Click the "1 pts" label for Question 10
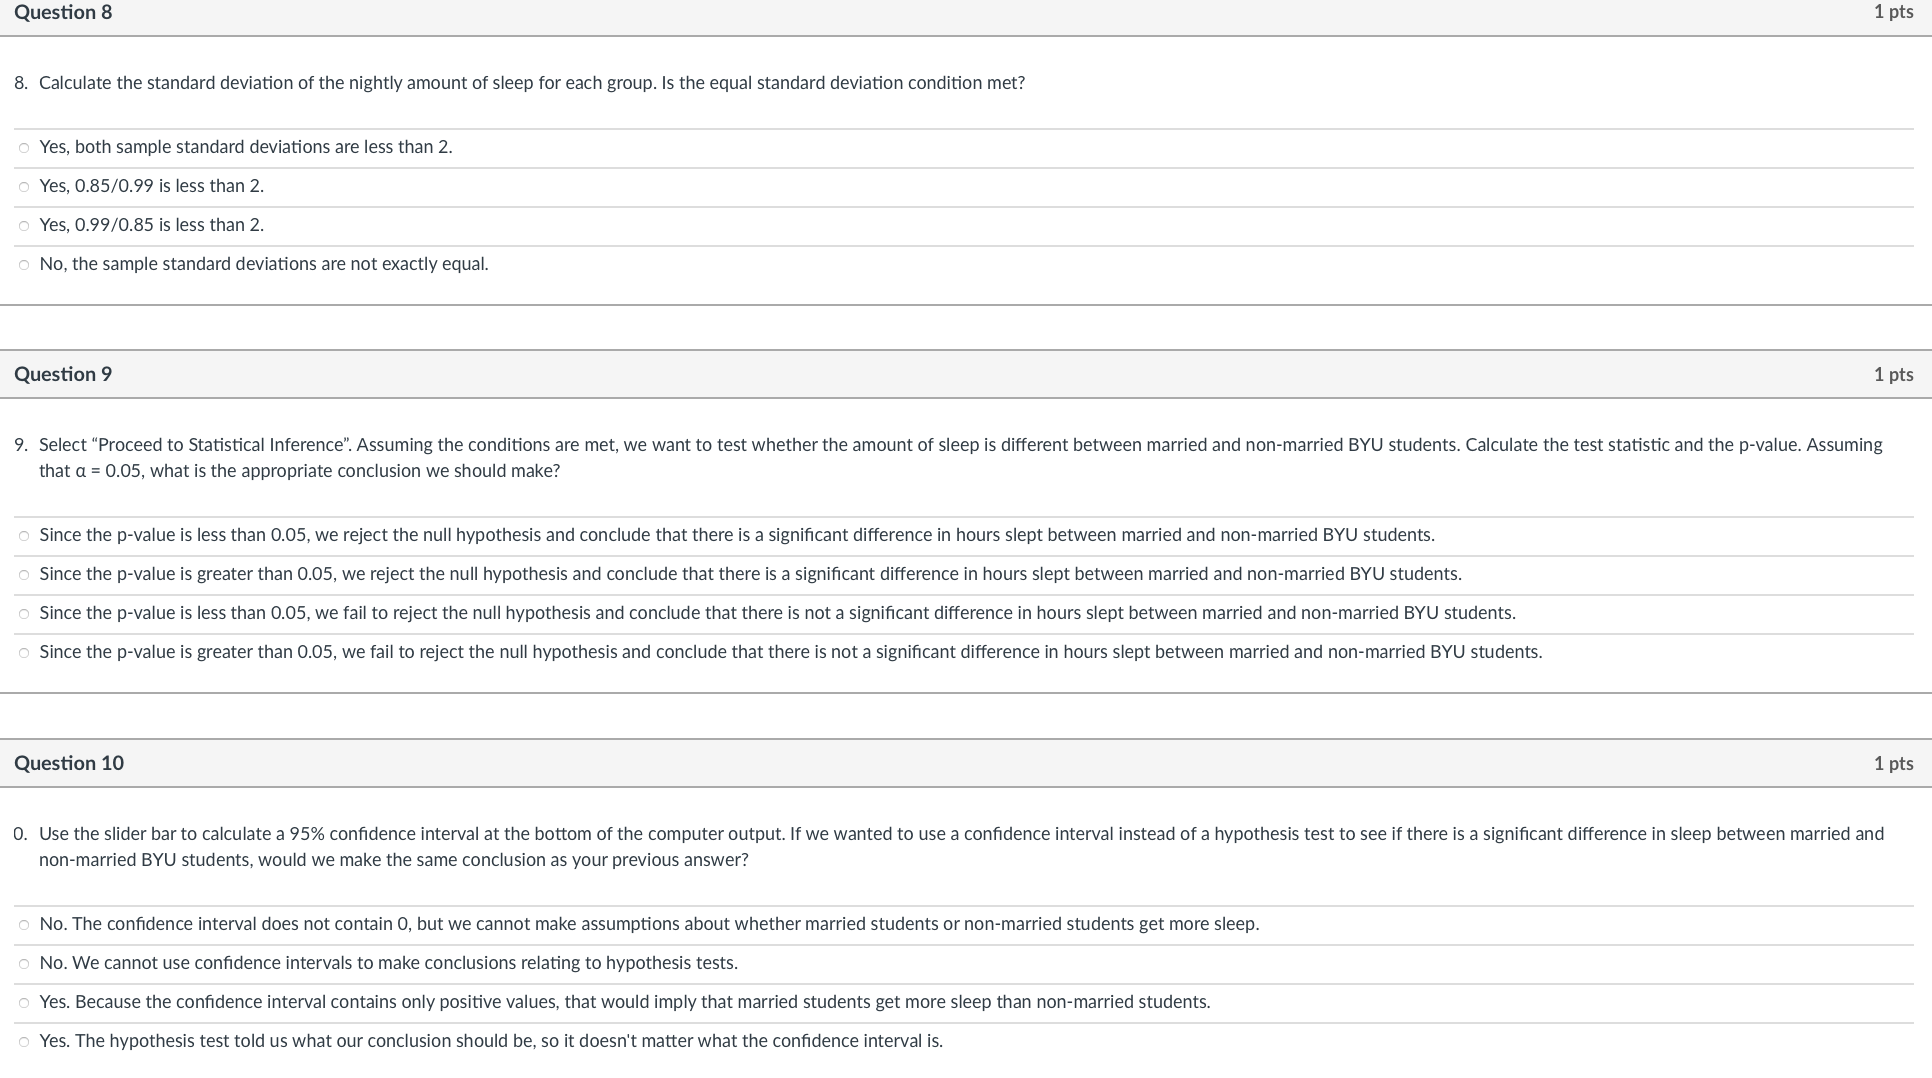This screenshot has width=1932, height=1078. pyautogui.click(x=1892, y=763)
